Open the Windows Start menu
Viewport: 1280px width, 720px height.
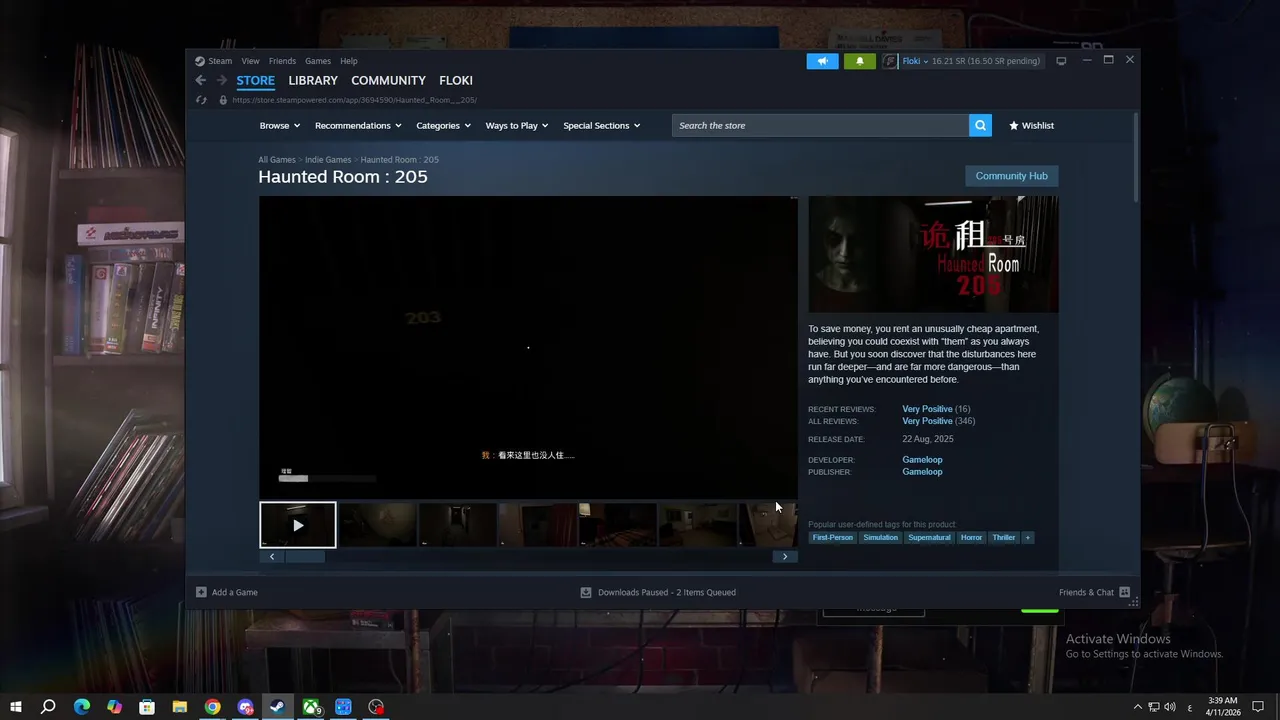[16, 707]
